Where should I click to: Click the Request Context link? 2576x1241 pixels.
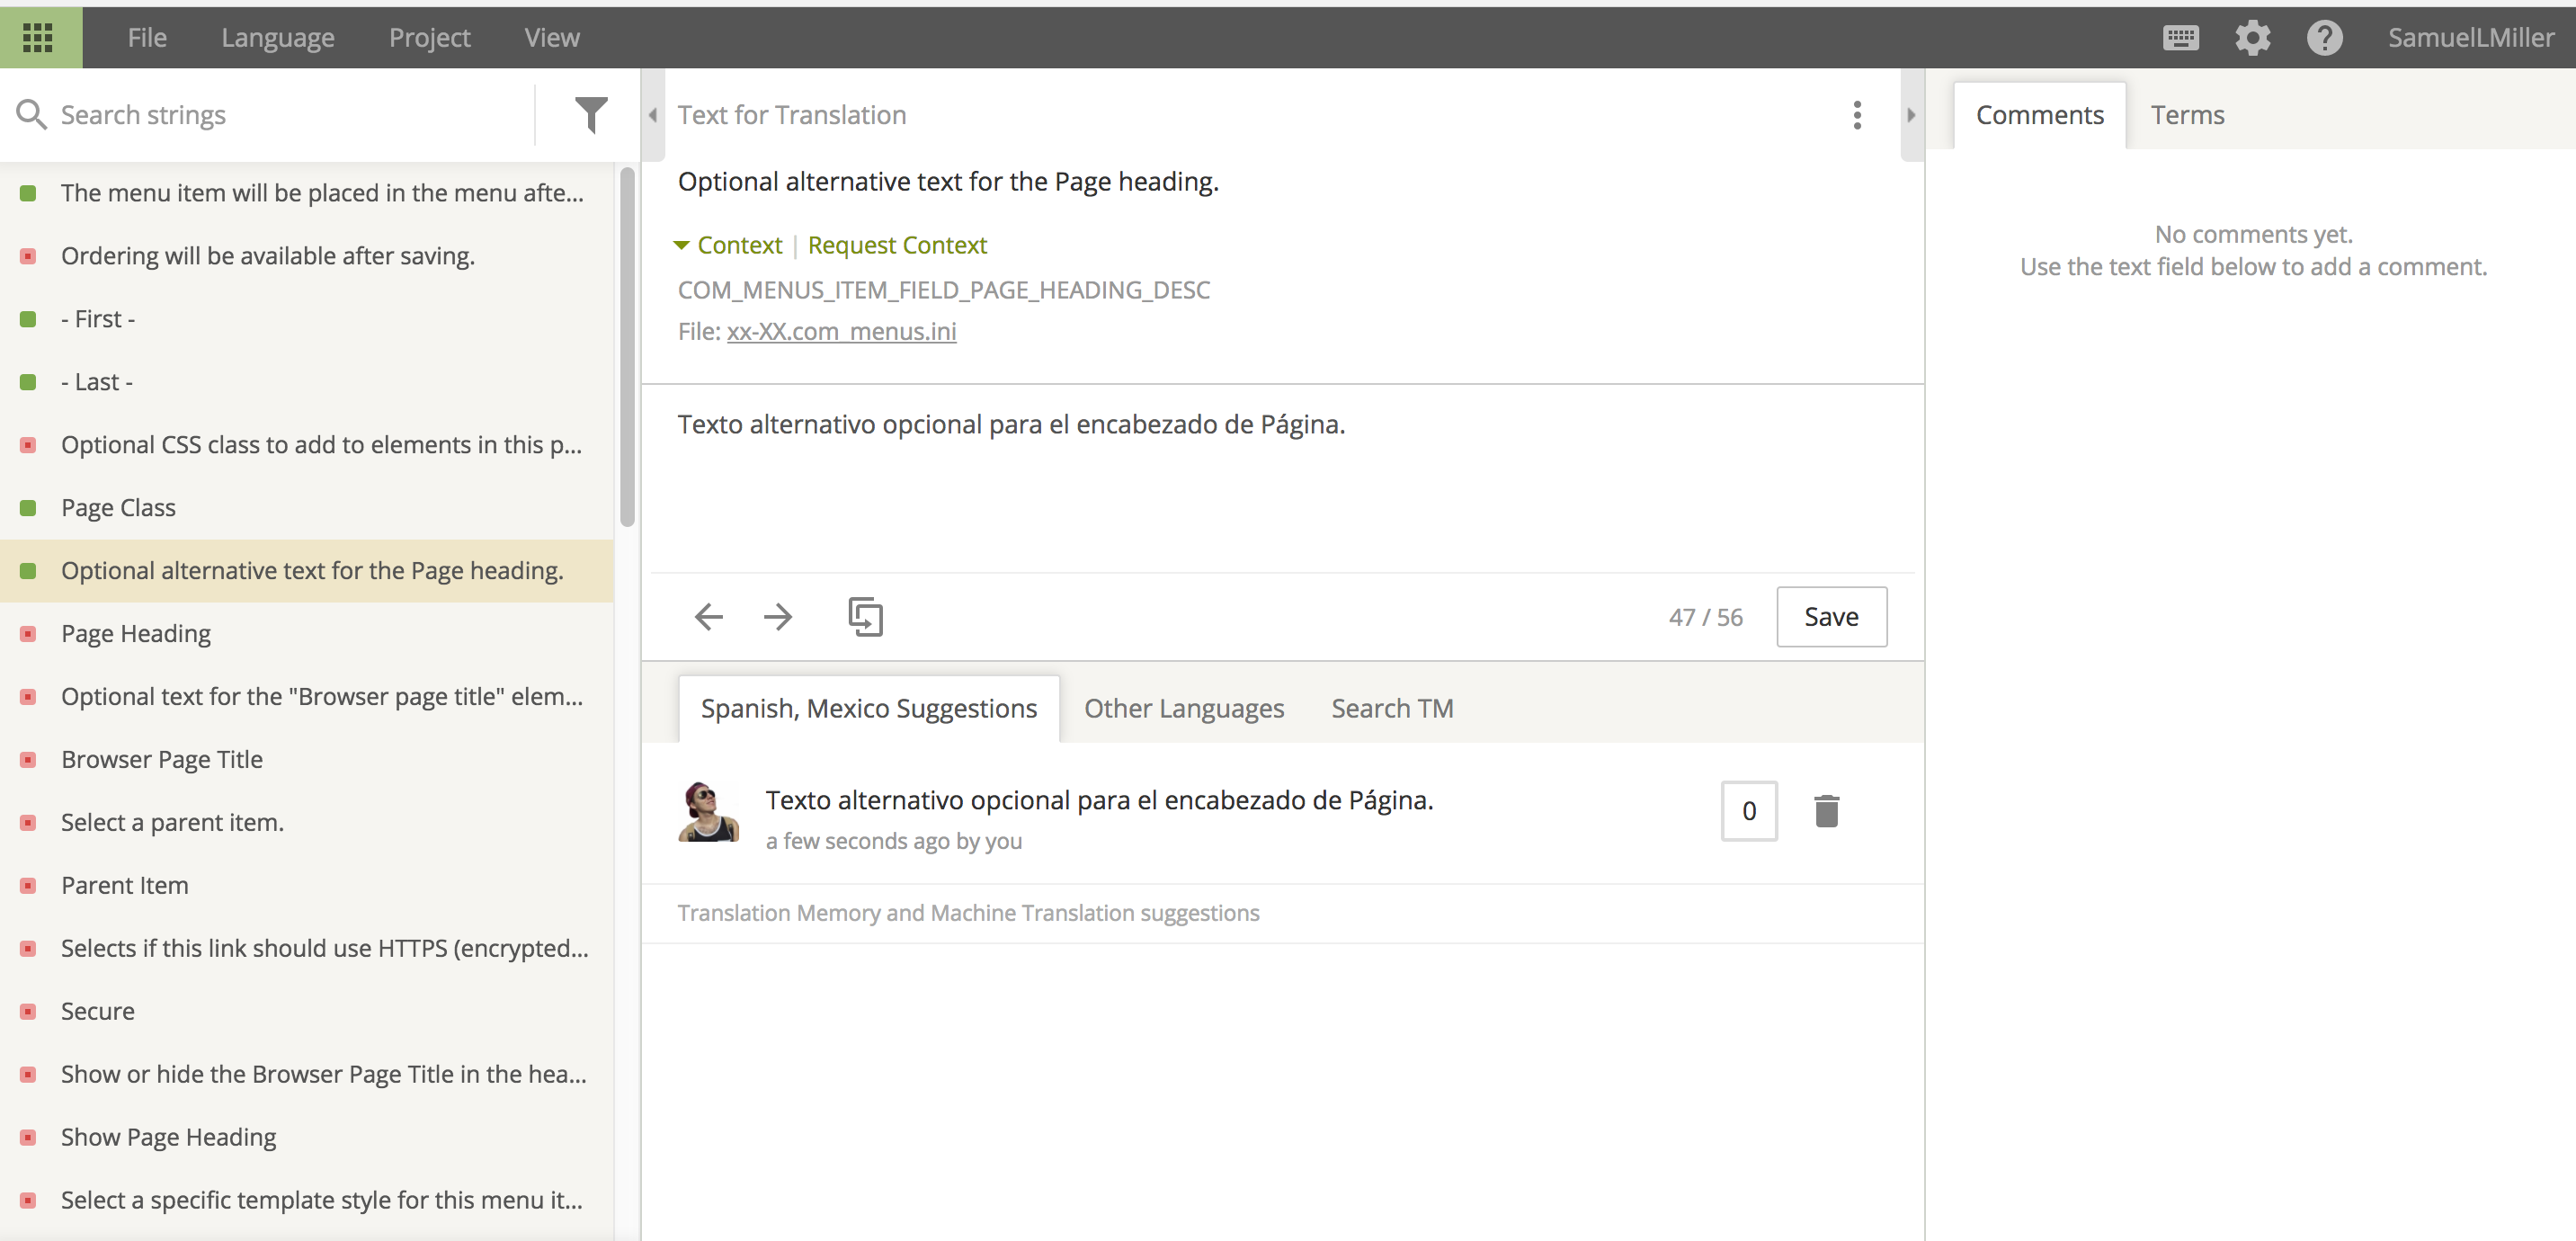pyautogui.click(x=897, y=245)
